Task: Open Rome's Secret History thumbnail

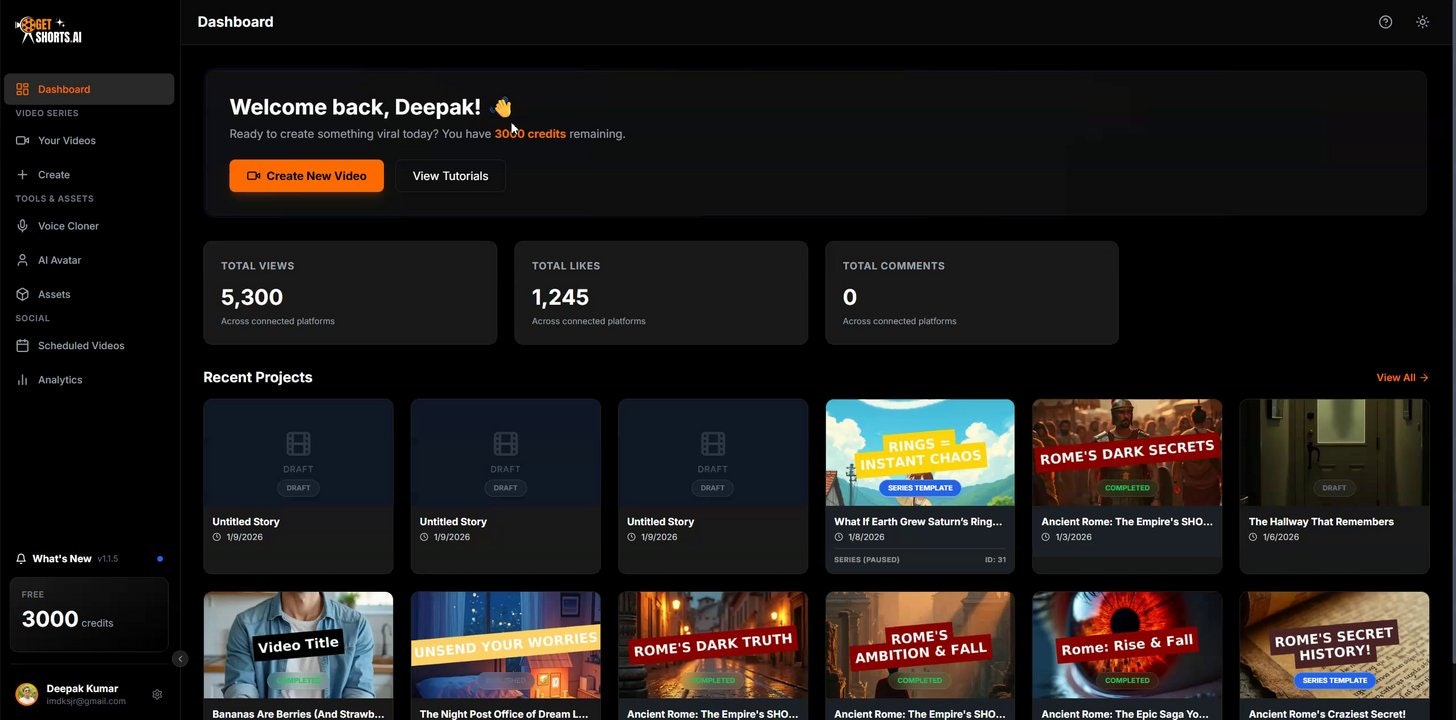Action: 1334,645
